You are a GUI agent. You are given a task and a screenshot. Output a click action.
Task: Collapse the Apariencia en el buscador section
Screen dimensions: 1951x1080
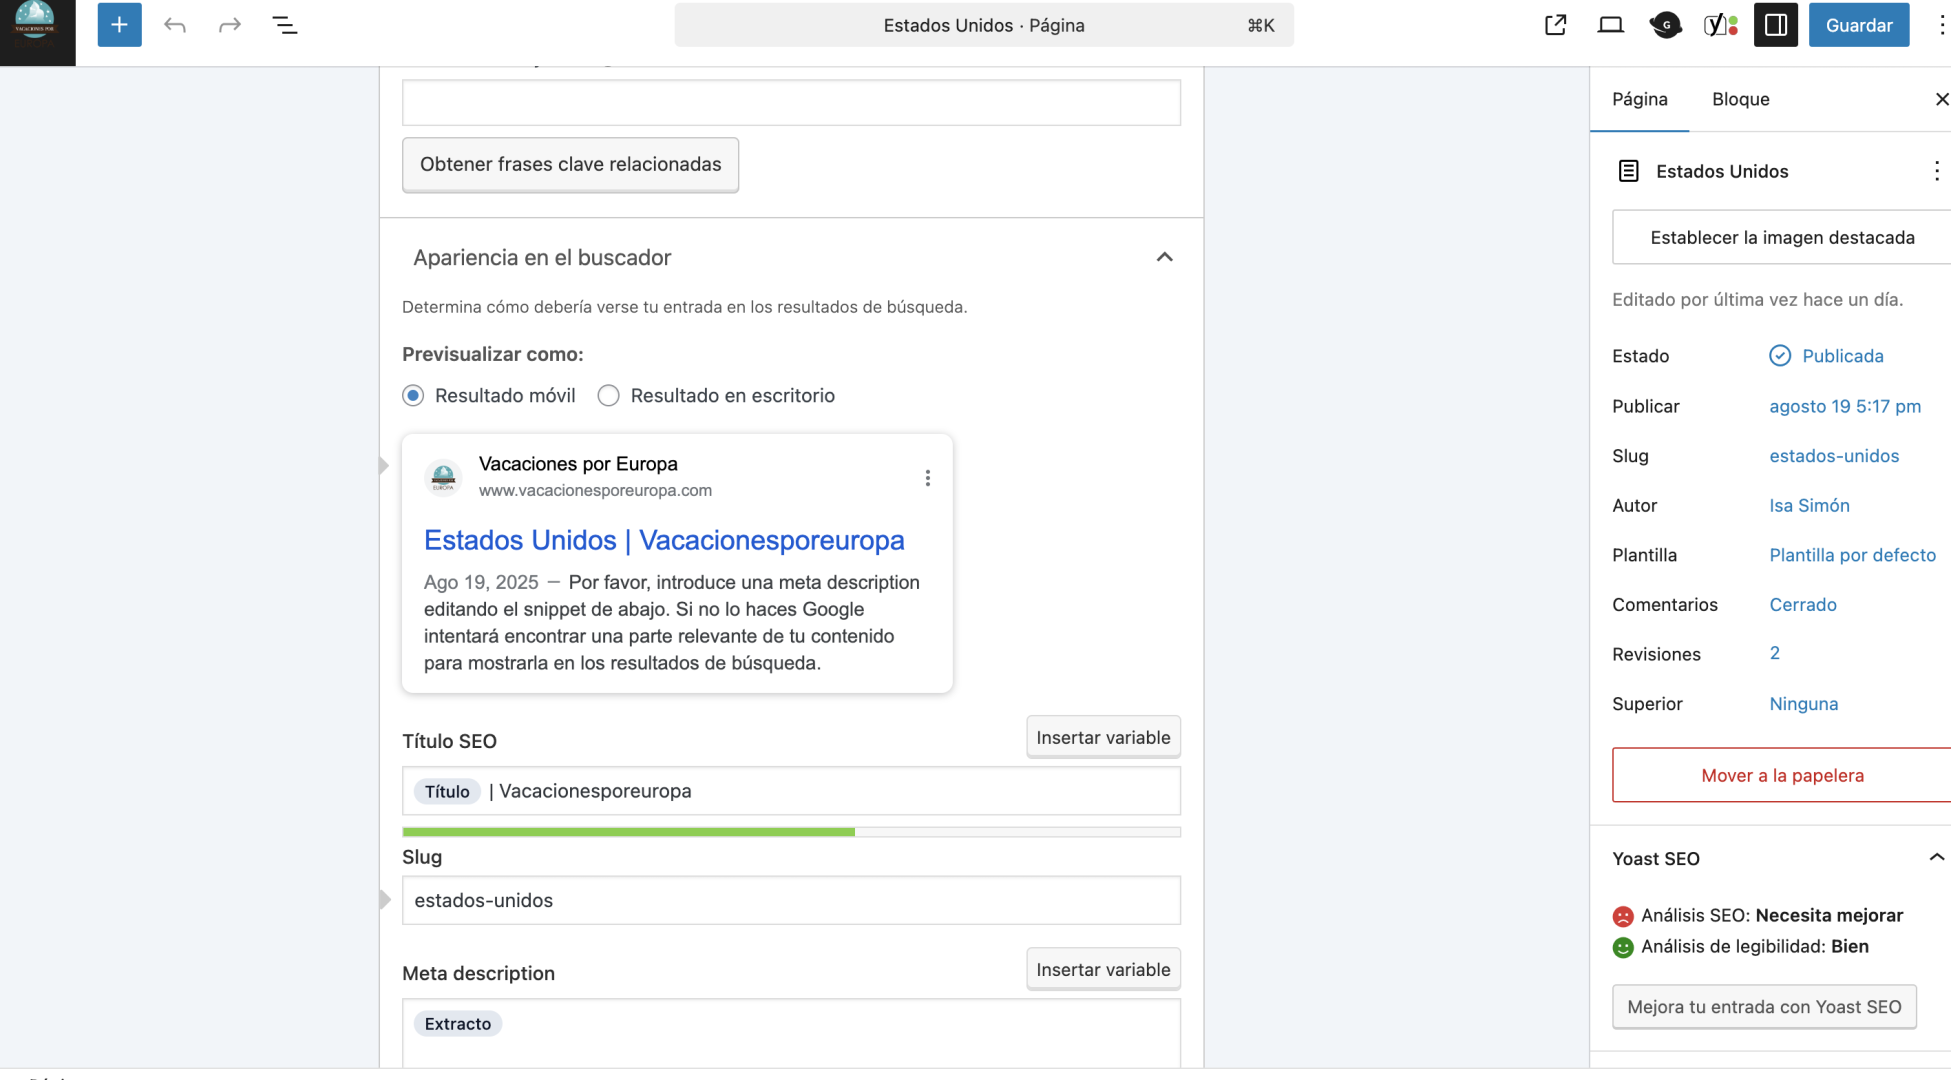pos(1164,257)
